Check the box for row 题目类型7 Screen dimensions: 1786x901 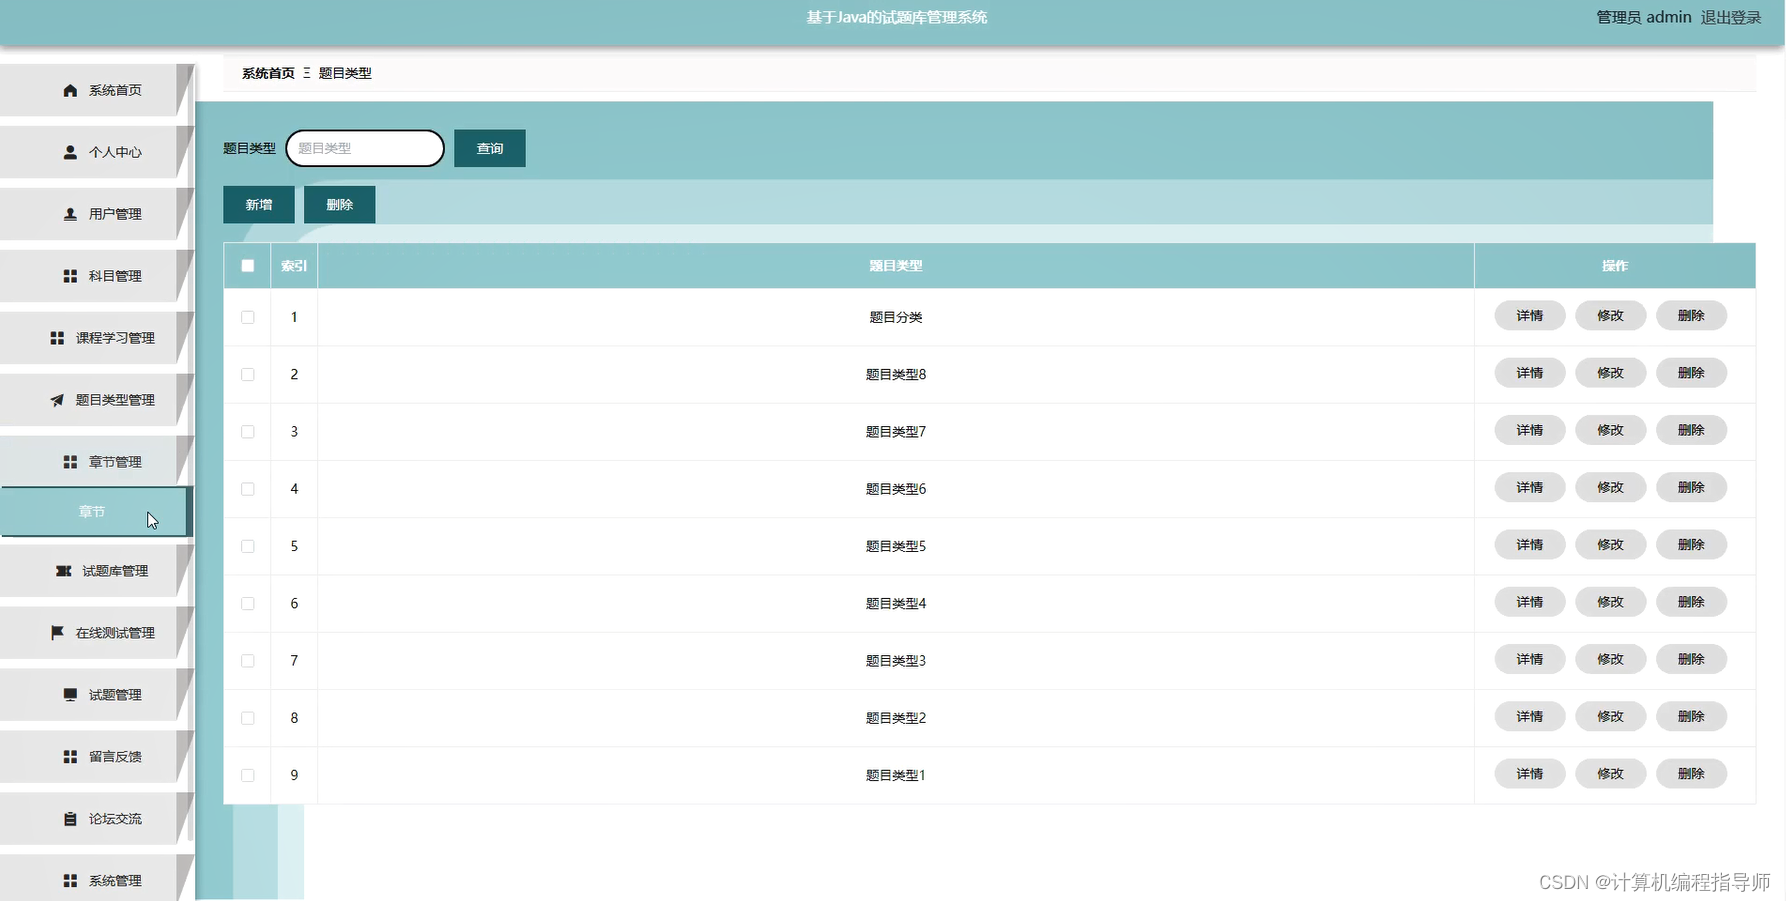(x=248, y=432)
